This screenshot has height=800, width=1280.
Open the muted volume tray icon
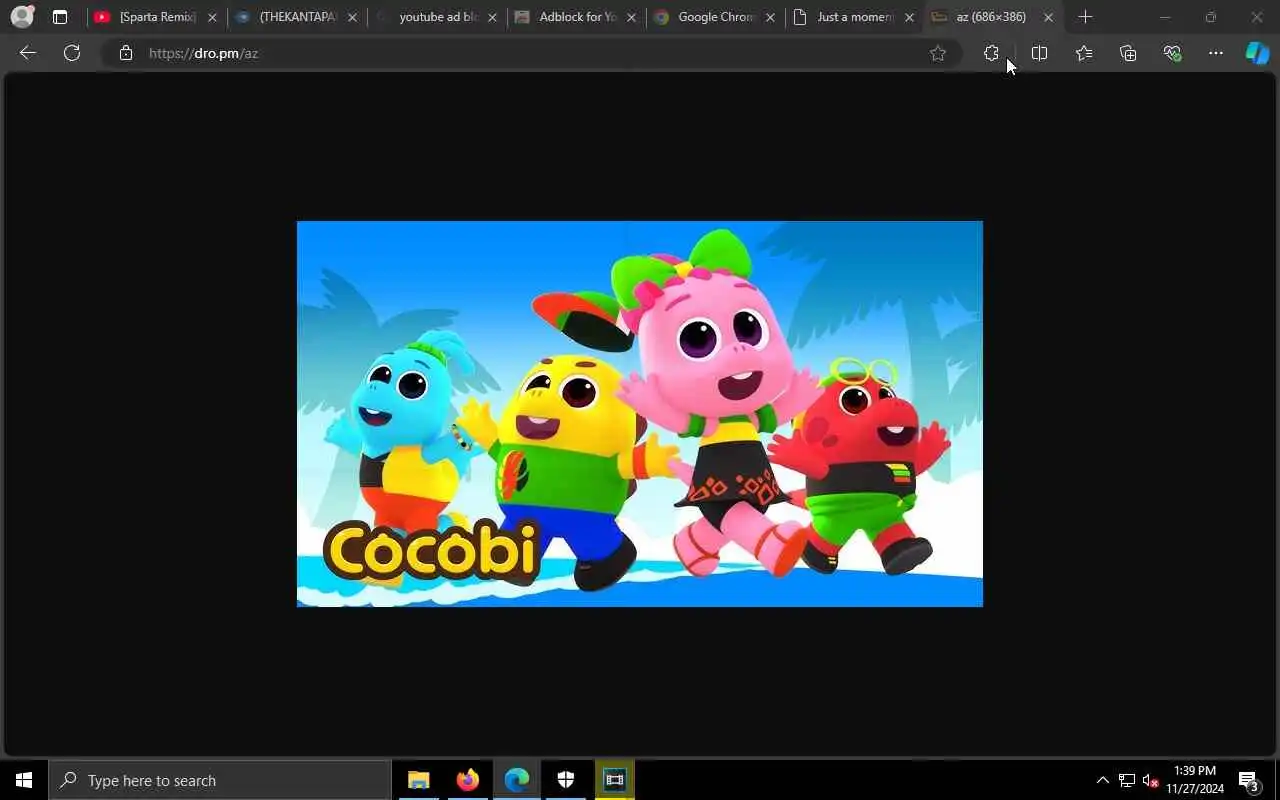click(1150, 780)
